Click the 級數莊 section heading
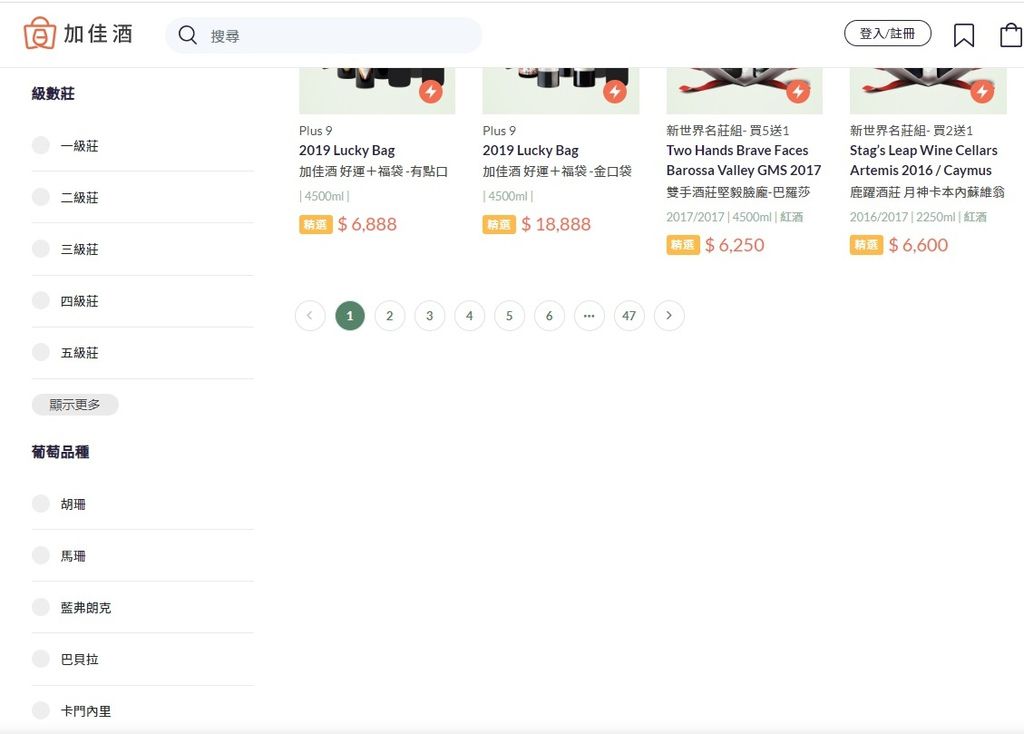Image resolution: width=1024 pixels, height=734 pixels. tap(53, 93)
